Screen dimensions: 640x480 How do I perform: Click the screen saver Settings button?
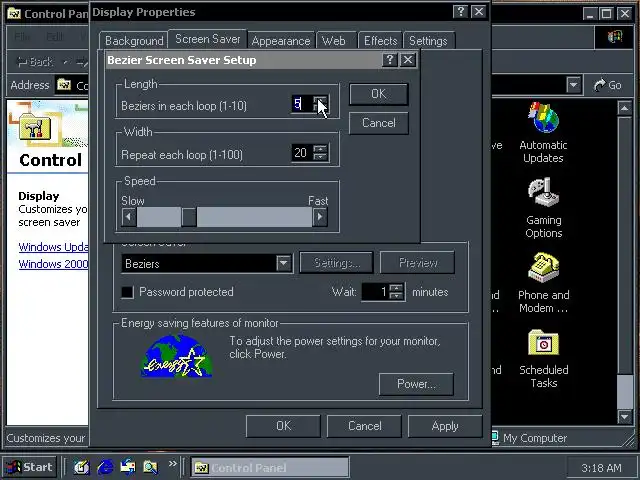pos(336,262)
